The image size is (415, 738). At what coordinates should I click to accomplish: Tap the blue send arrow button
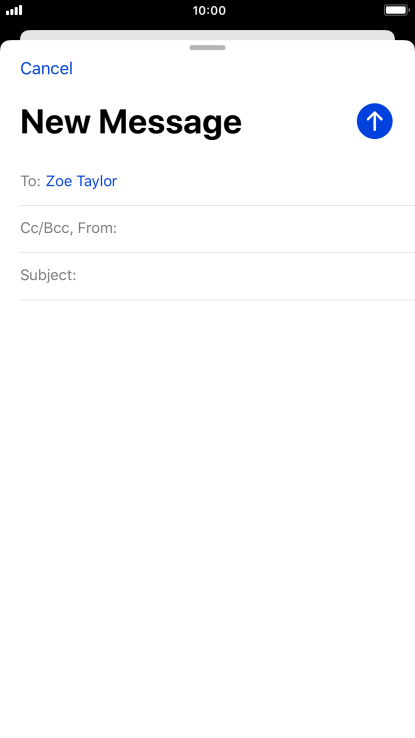(x=375, y=121)
